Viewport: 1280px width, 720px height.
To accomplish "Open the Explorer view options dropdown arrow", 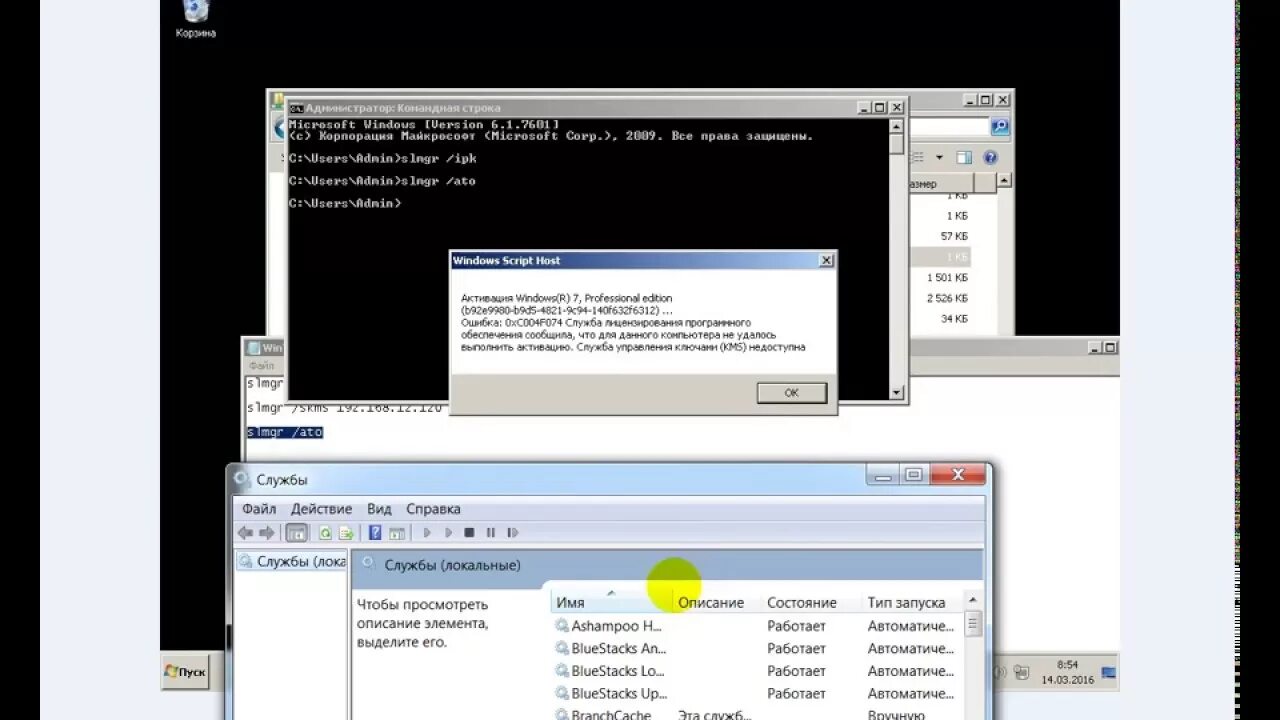I will tap(939, 158).
